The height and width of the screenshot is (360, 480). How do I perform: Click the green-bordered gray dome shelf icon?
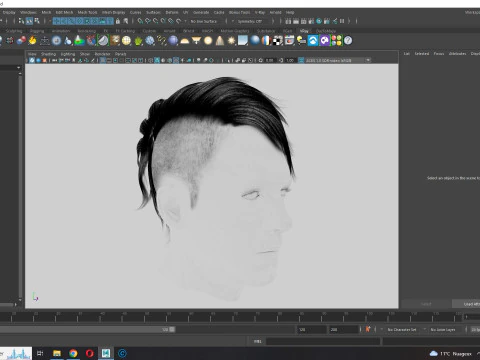point(103,41)
